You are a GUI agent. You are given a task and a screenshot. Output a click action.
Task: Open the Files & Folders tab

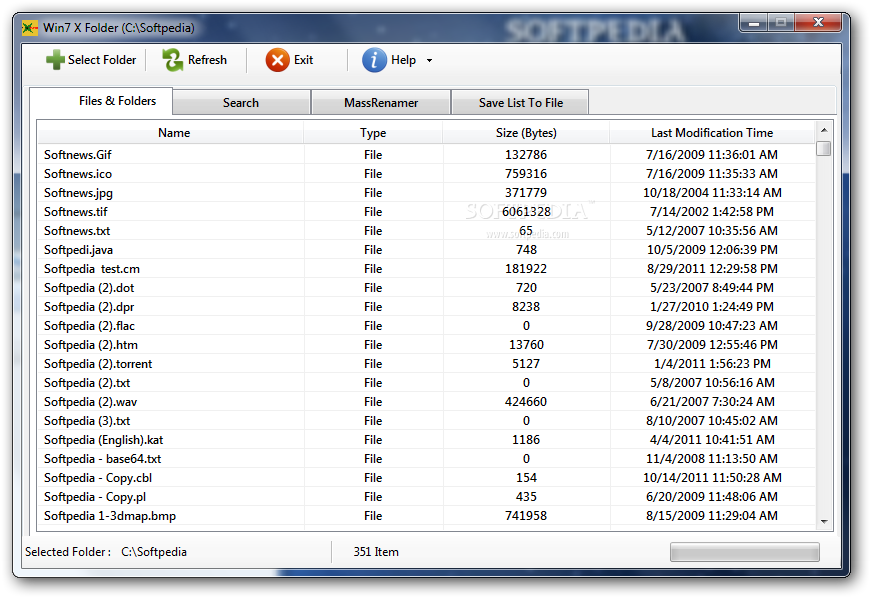click(x=101, y=100)
